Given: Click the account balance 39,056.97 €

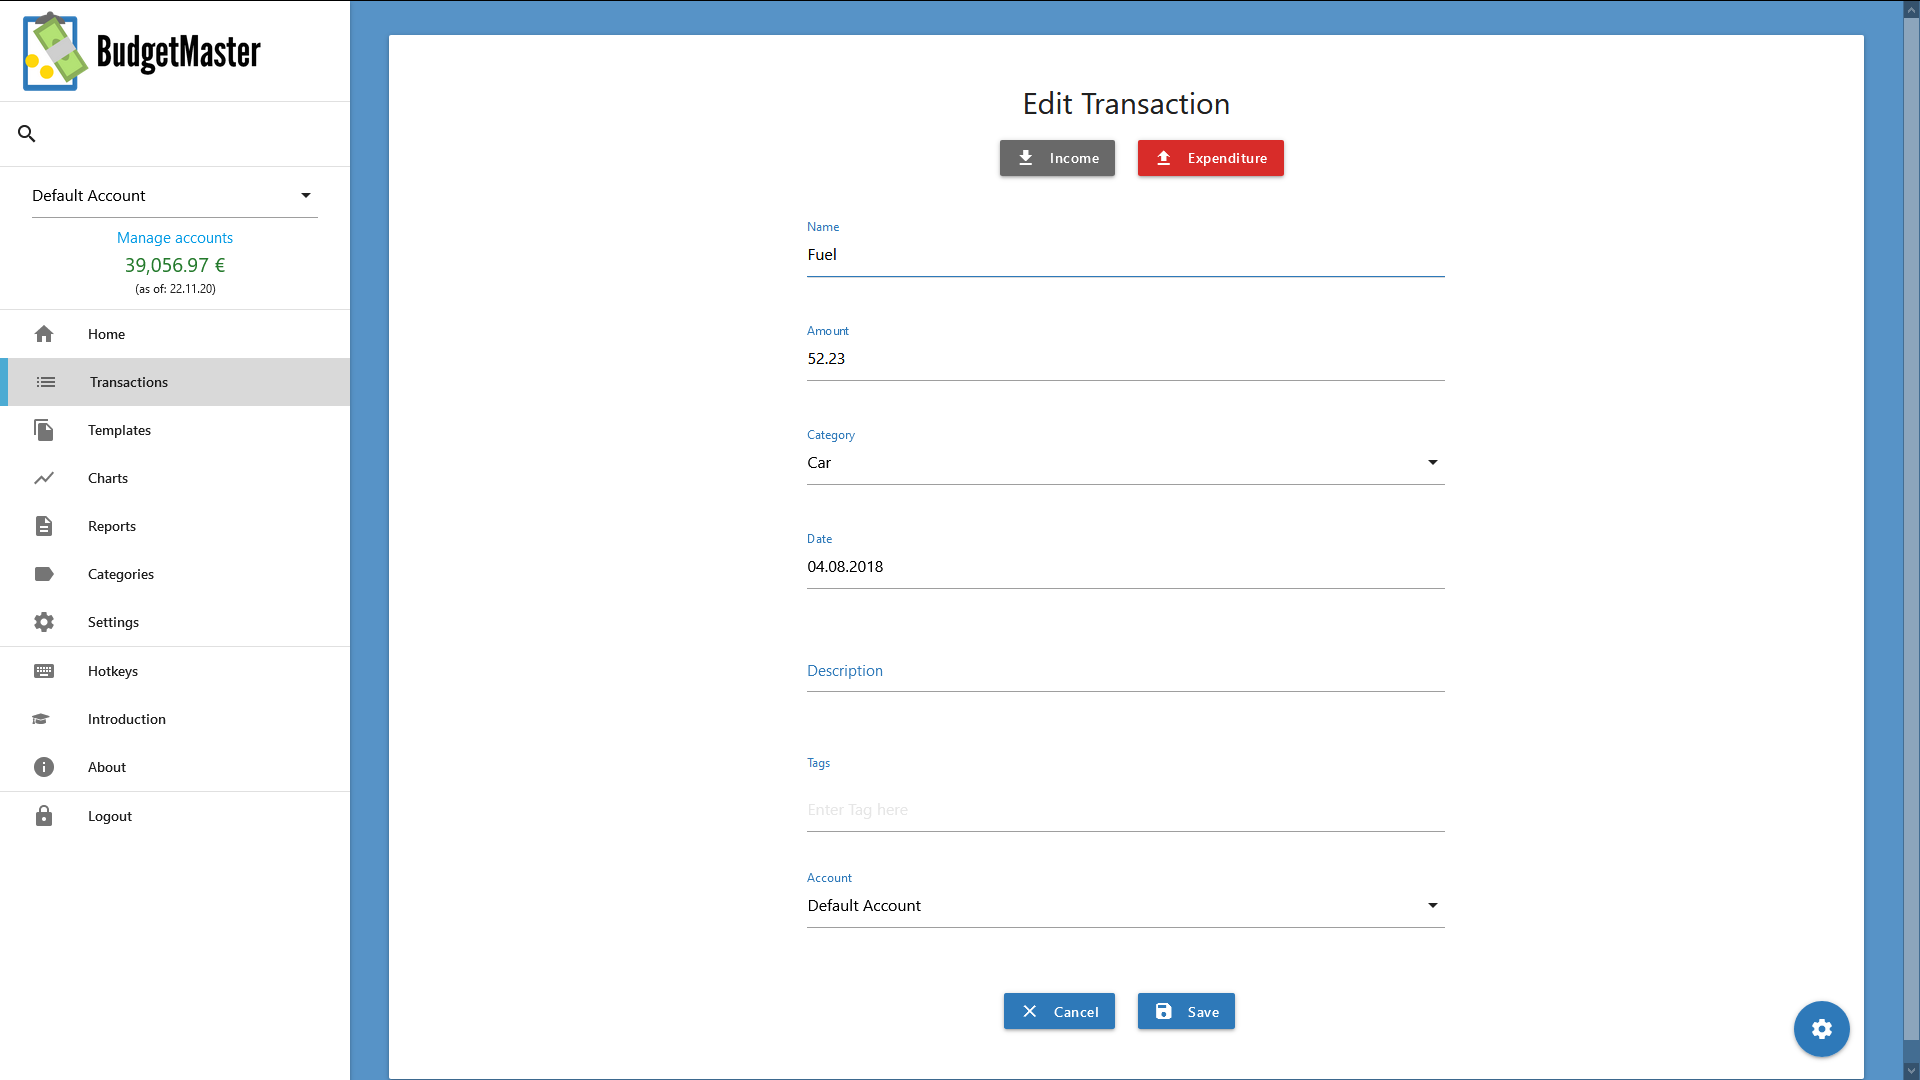Looking at the screenshot, I should [x=175, y=265].
